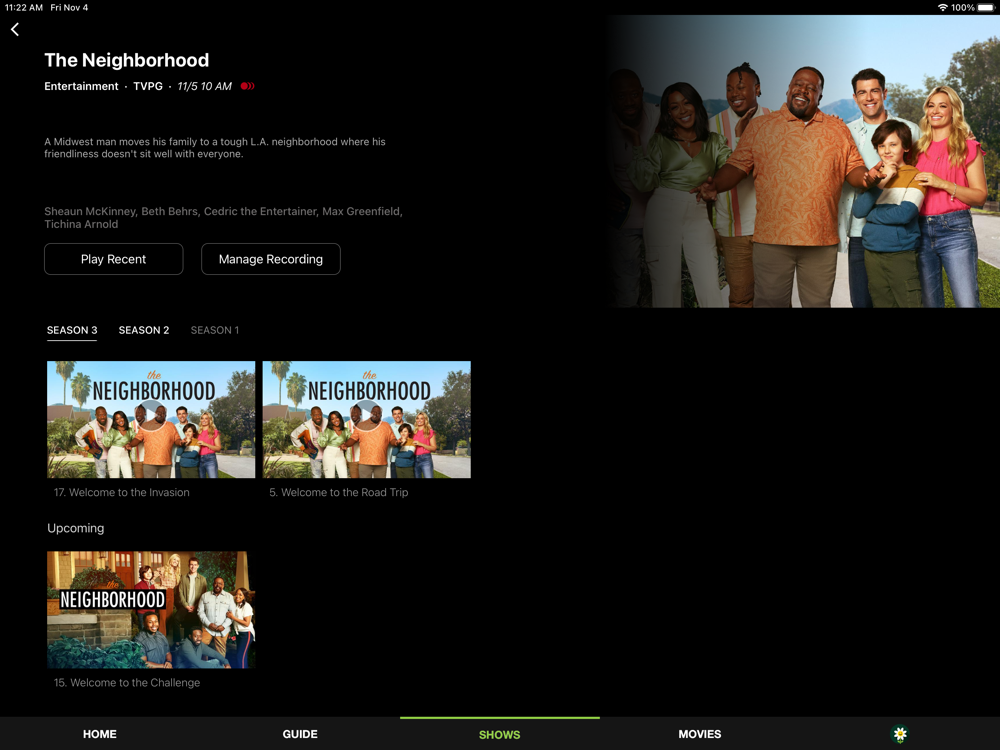Screen dimensions: 1000x750
Task: Click the '17. Welcome to the Invasion' title
Action: tap(121, 492)
